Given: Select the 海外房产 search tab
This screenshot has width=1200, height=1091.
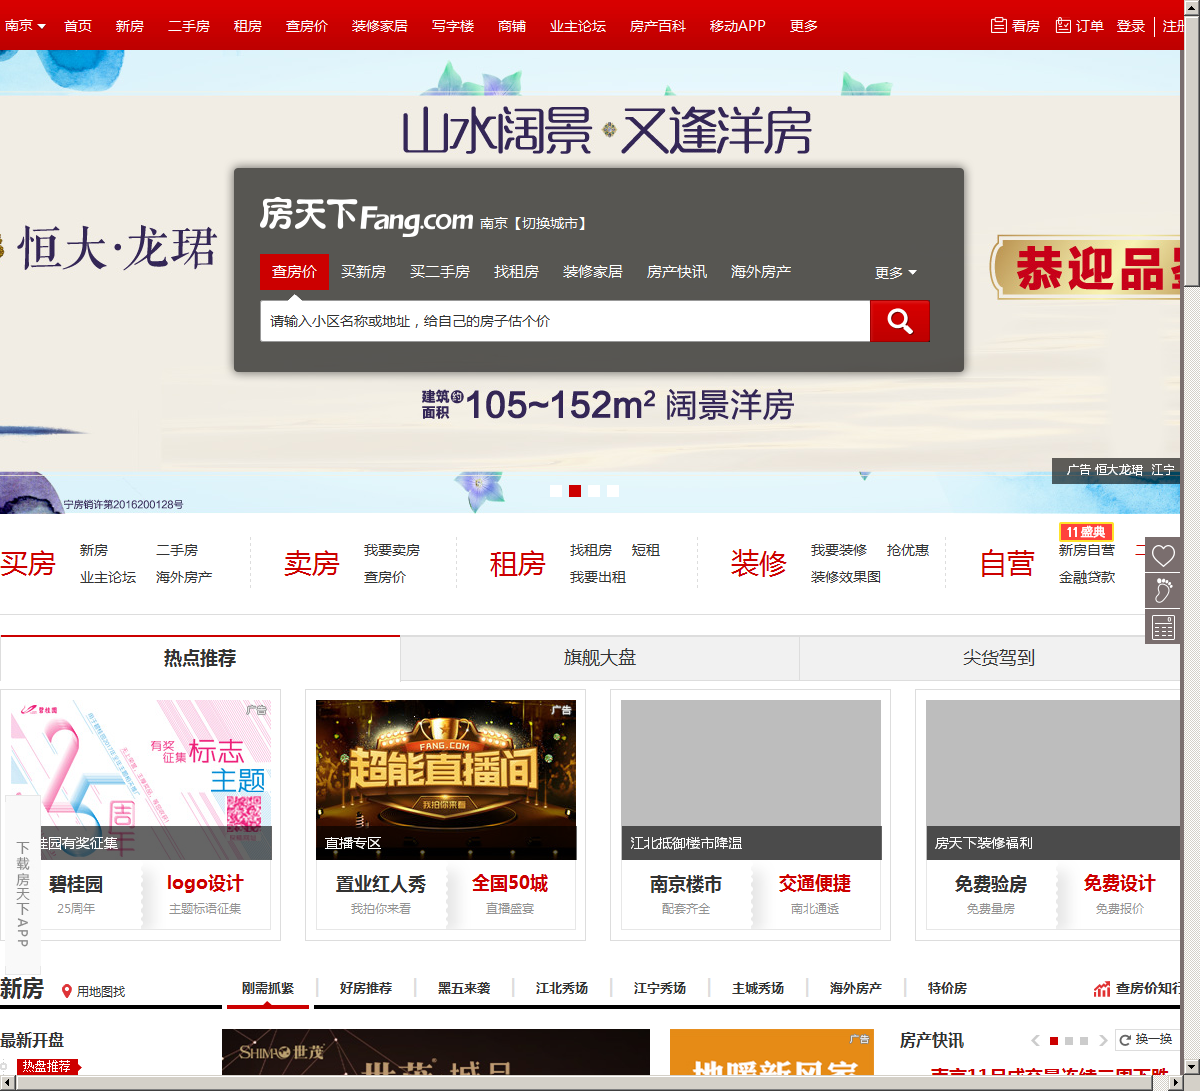Looking at the screenshot, I should (x=761, y=272).
